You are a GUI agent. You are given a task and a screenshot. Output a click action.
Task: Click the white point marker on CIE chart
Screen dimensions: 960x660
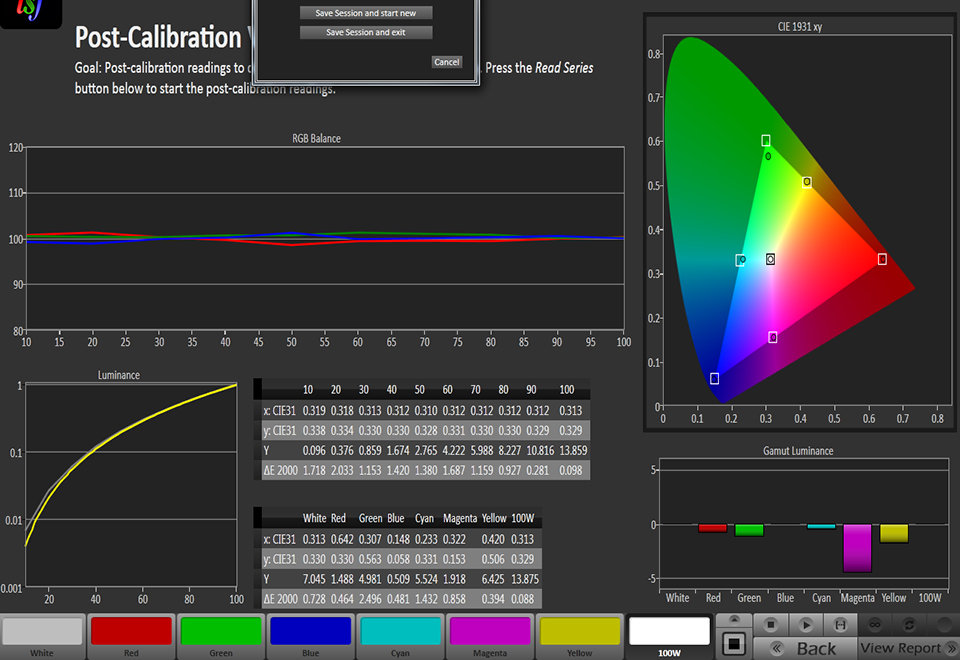point(770,260)
